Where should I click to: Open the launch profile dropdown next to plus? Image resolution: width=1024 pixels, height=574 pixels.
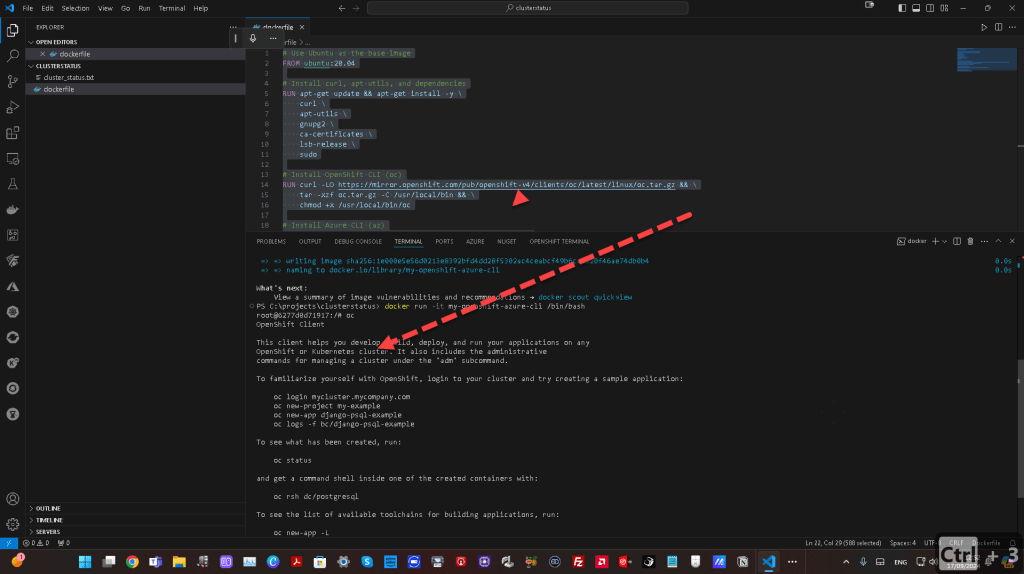[x=944, y=241]
